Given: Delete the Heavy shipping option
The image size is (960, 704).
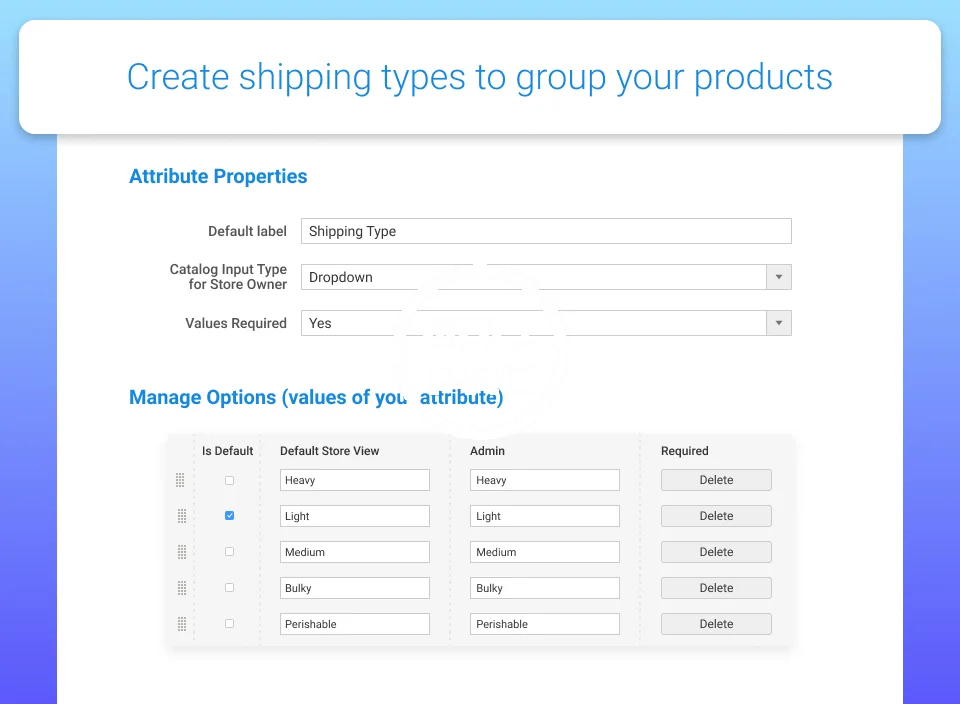Looking at the screenshot, I should coord(716,480).
